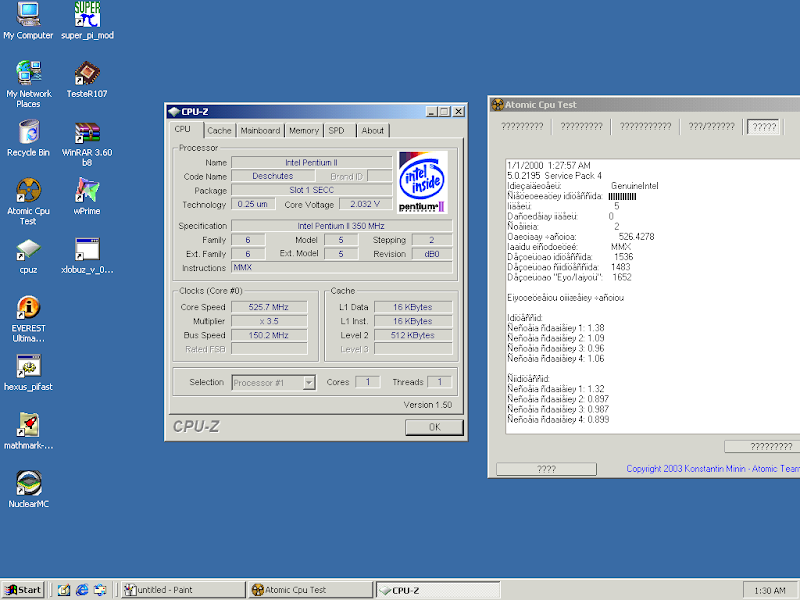Open the EVEREST Ultimate desktop icon
800x600 pixels.
[x=28, y=308]
